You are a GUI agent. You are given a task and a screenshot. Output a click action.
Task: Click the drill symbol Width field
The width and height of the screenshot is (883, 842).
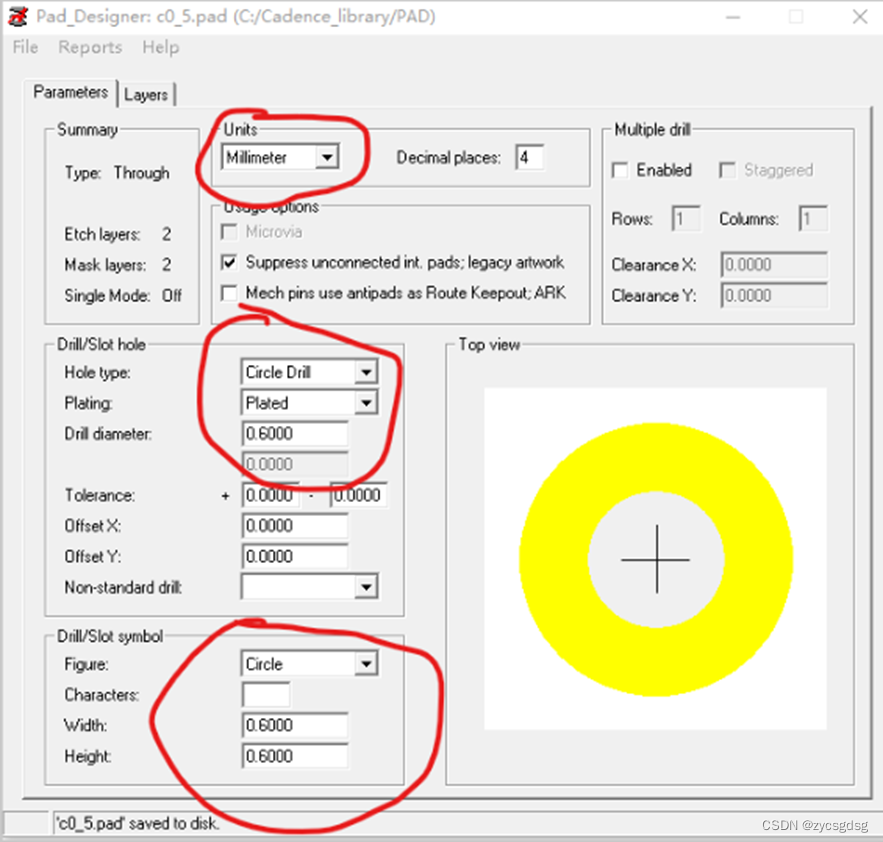(295, 726)
